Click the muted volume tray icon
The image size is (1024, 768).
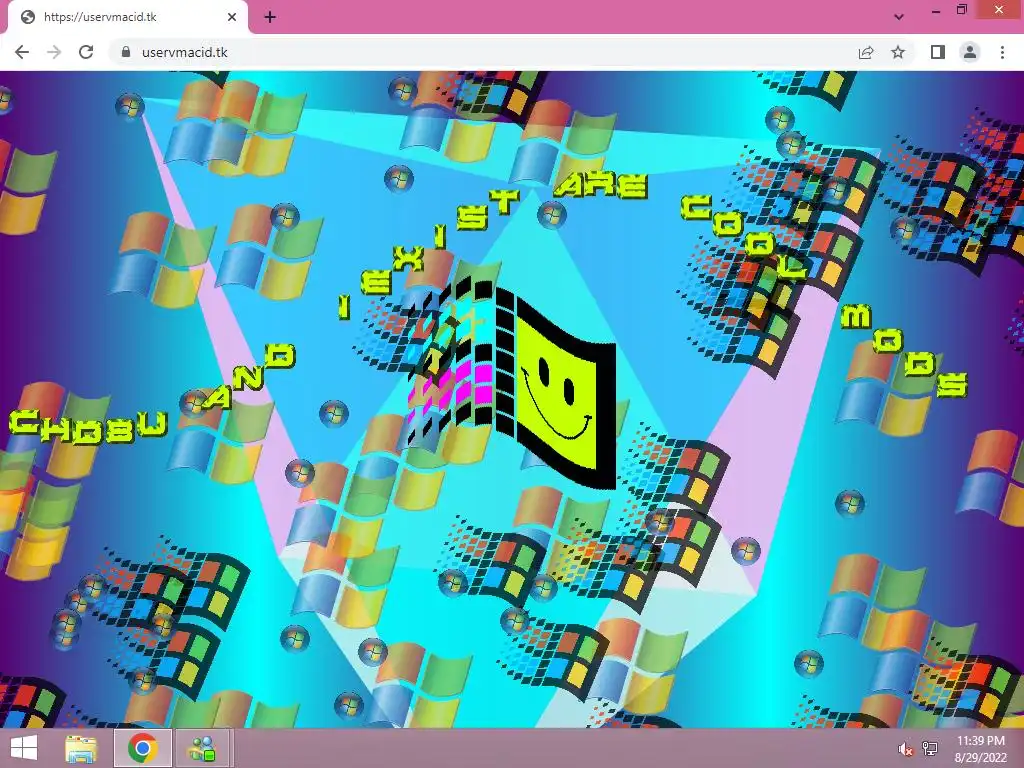point(905,749)
